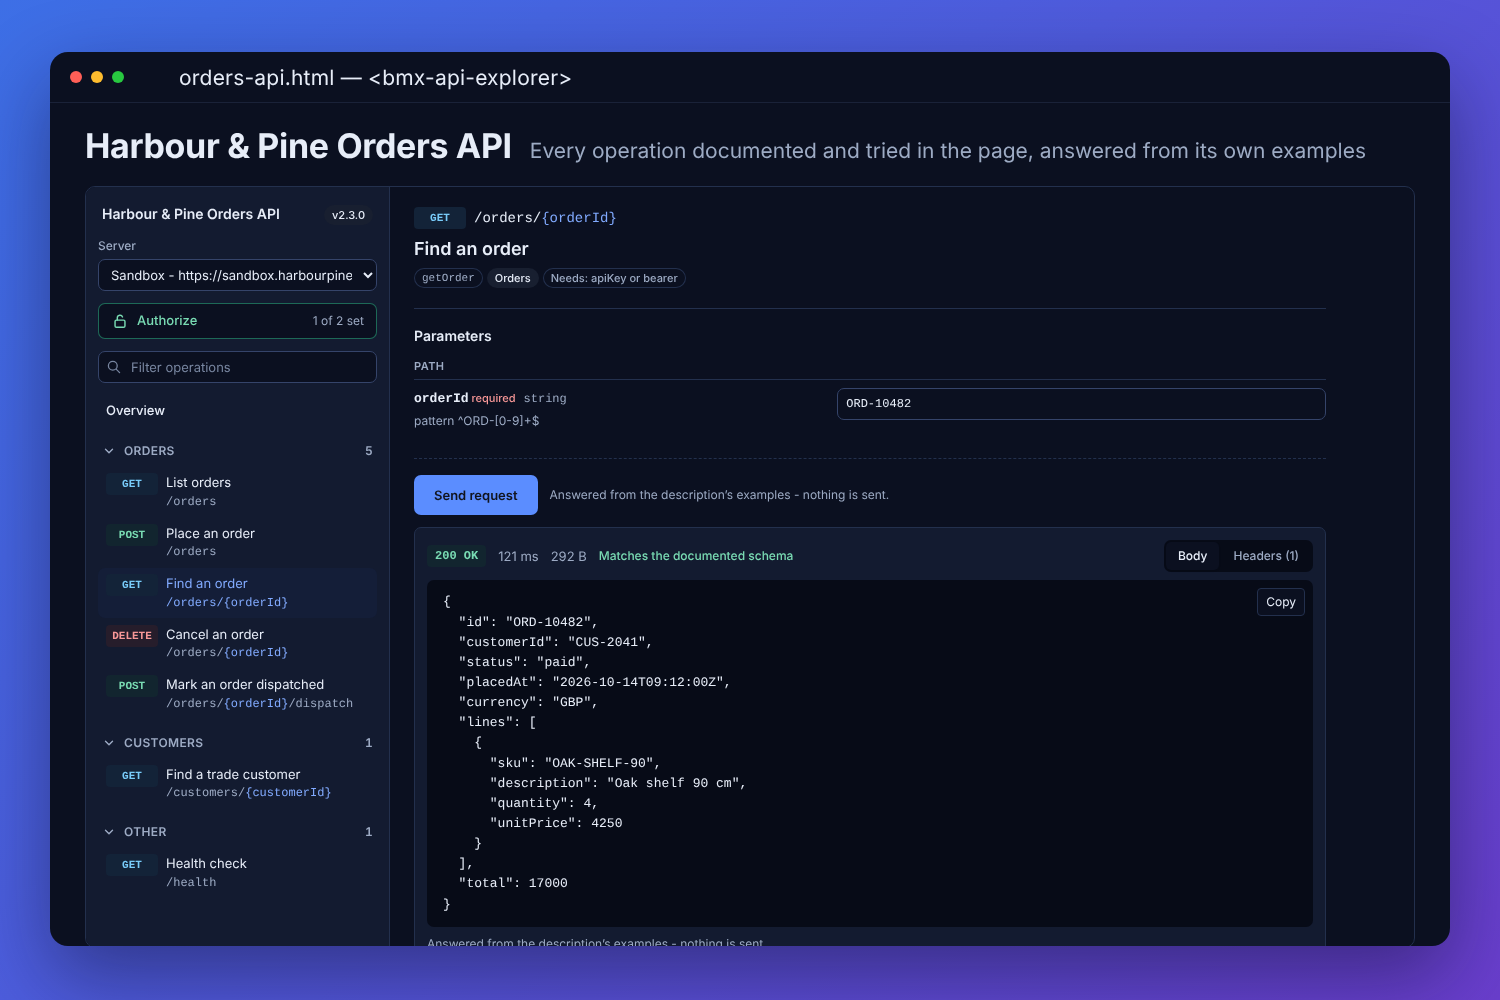Click the 200 OK status badge
Screen dimensions: 1500x1000
click(457, 556)
